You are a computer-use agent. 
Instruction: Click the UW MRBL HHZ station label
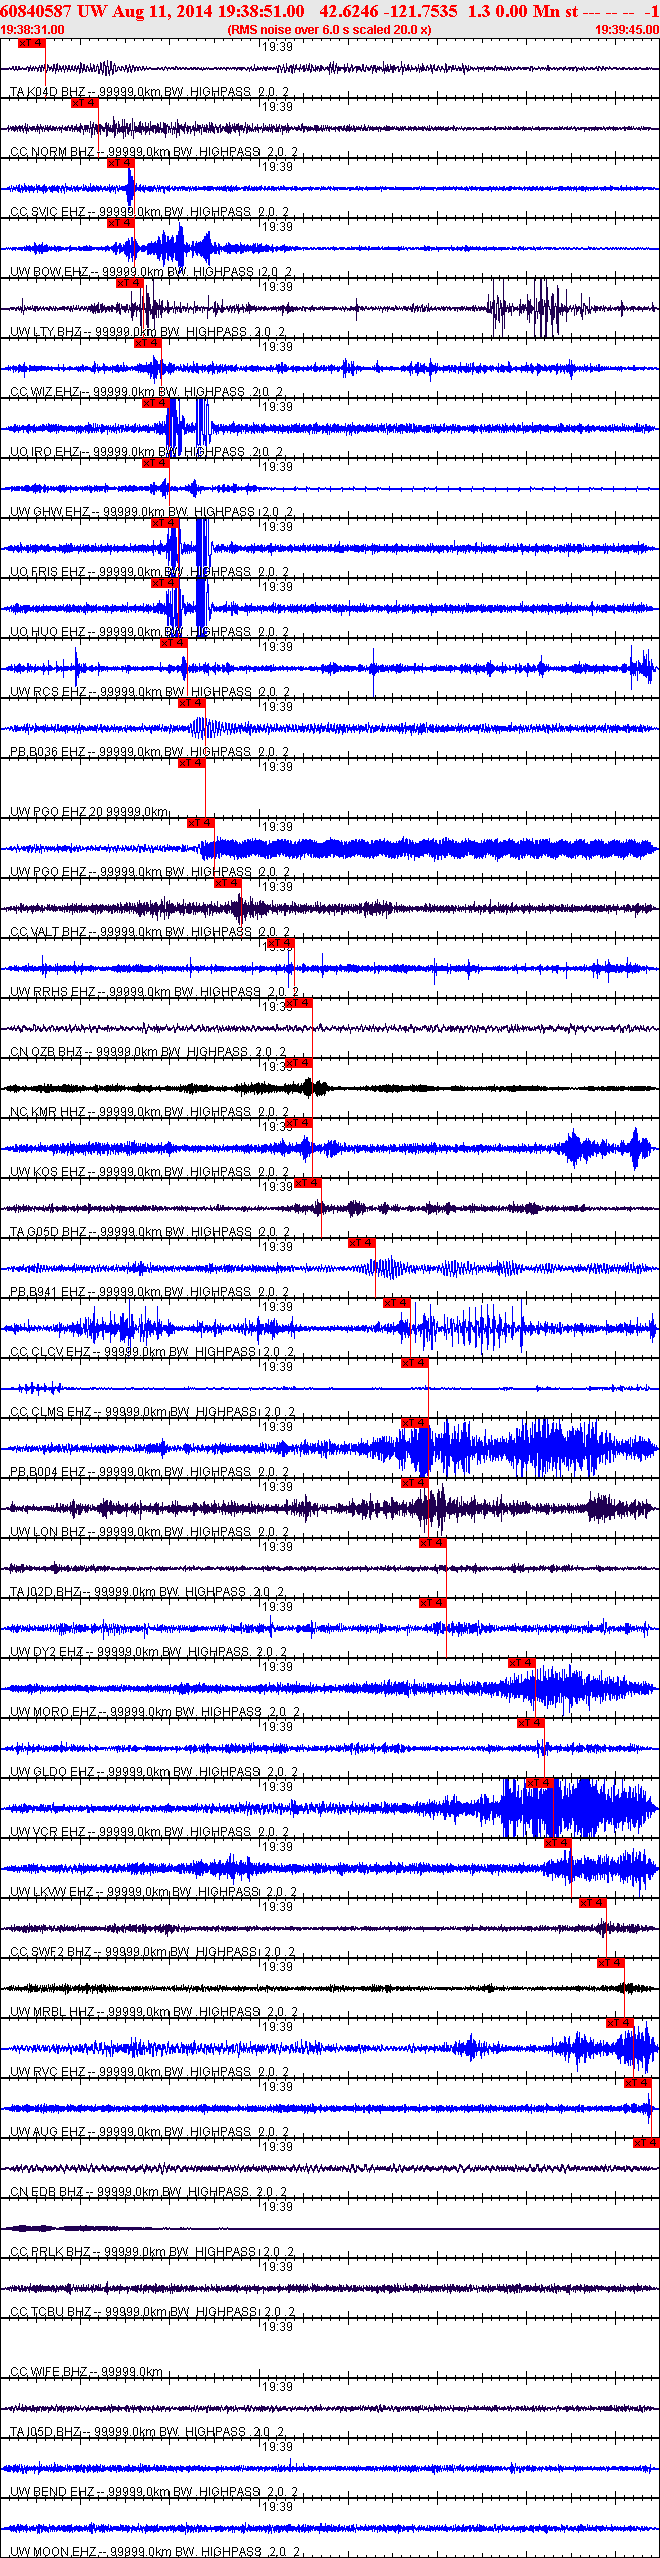pos(154,2012)
